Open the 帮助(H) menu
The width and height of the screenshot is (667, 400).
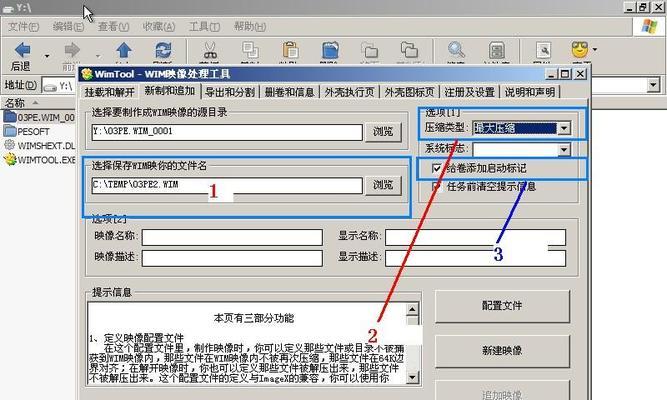click(x=250, y=27)
